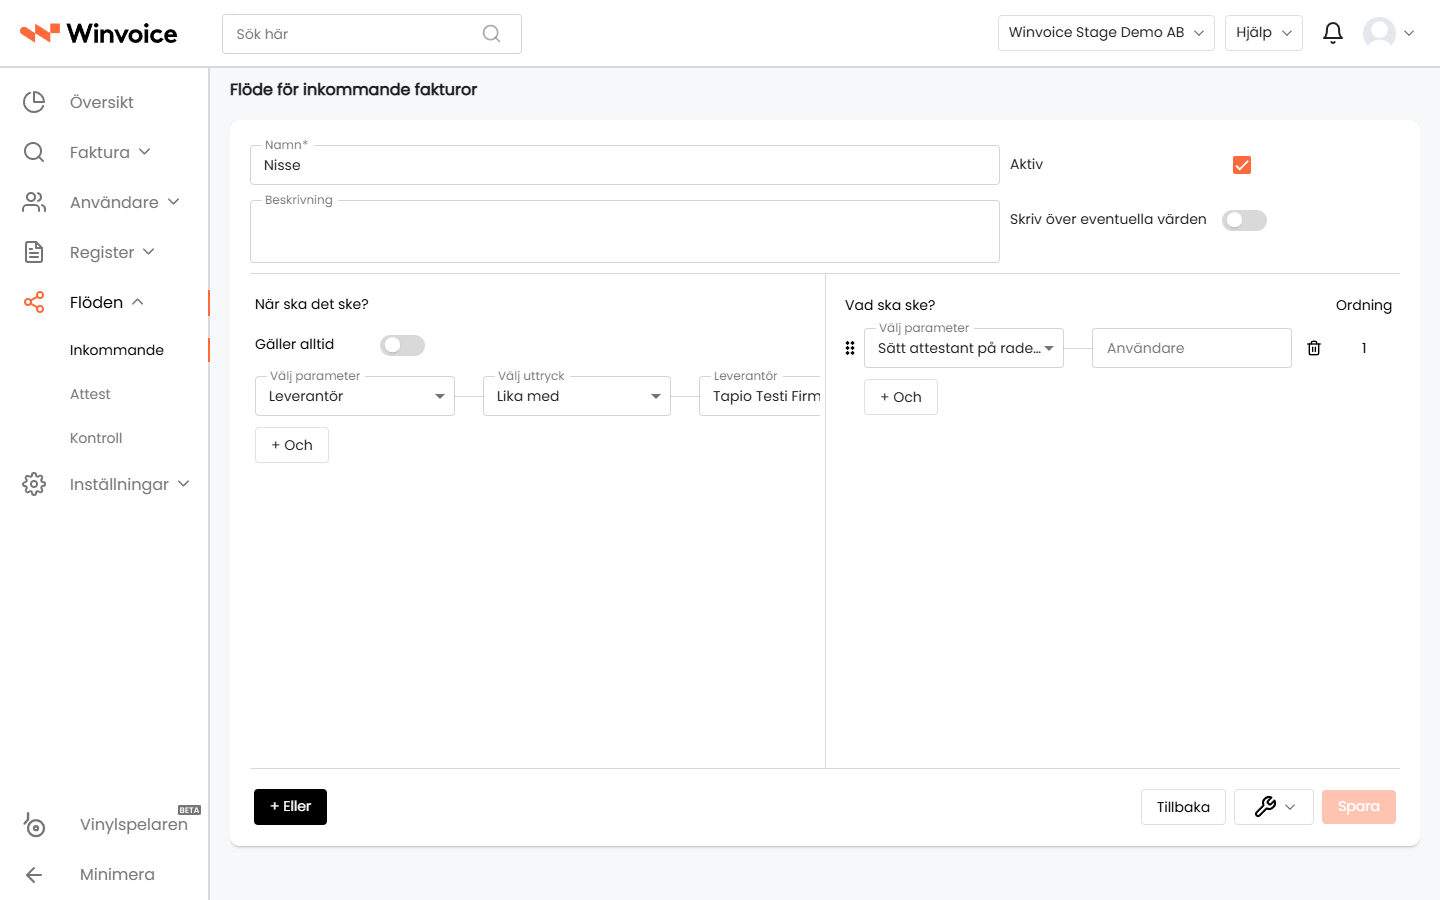The image size is (1440, 900).
Task: Open the user avatar menu
Action: (1388, 33)
